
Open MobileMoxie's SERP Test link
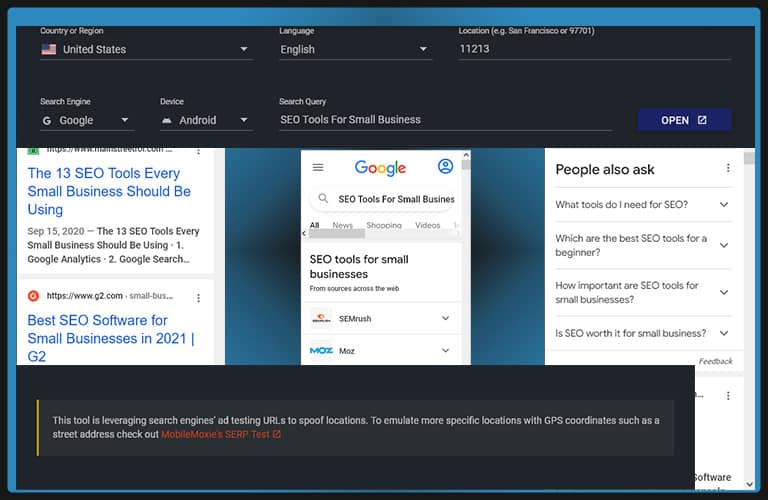(220, 434)
